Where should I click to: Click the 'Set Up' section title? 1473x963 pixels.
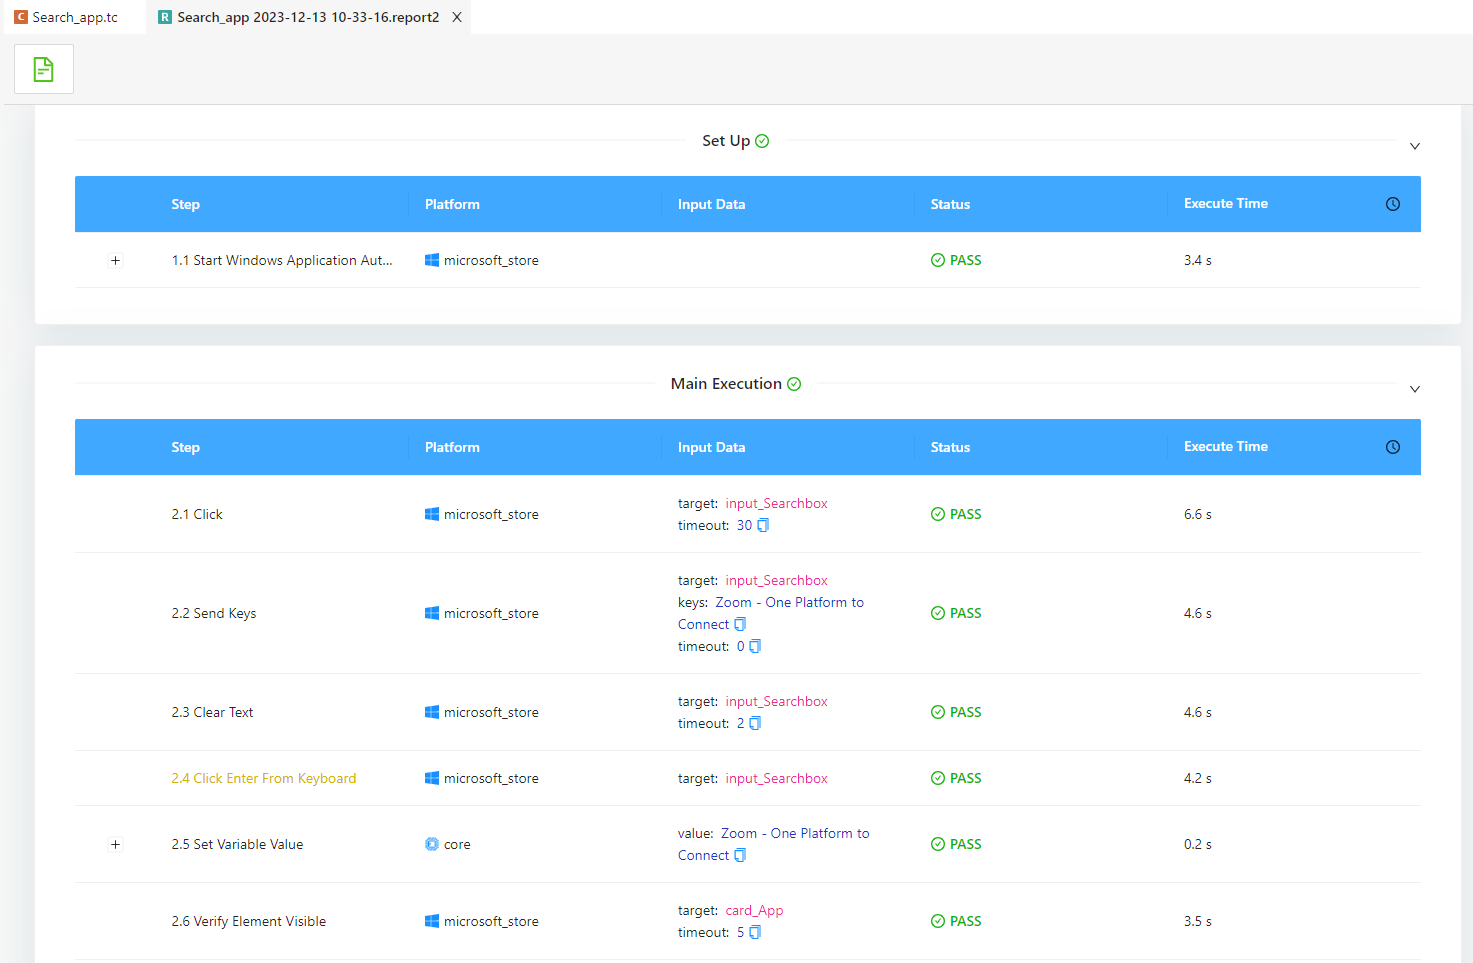726,141
